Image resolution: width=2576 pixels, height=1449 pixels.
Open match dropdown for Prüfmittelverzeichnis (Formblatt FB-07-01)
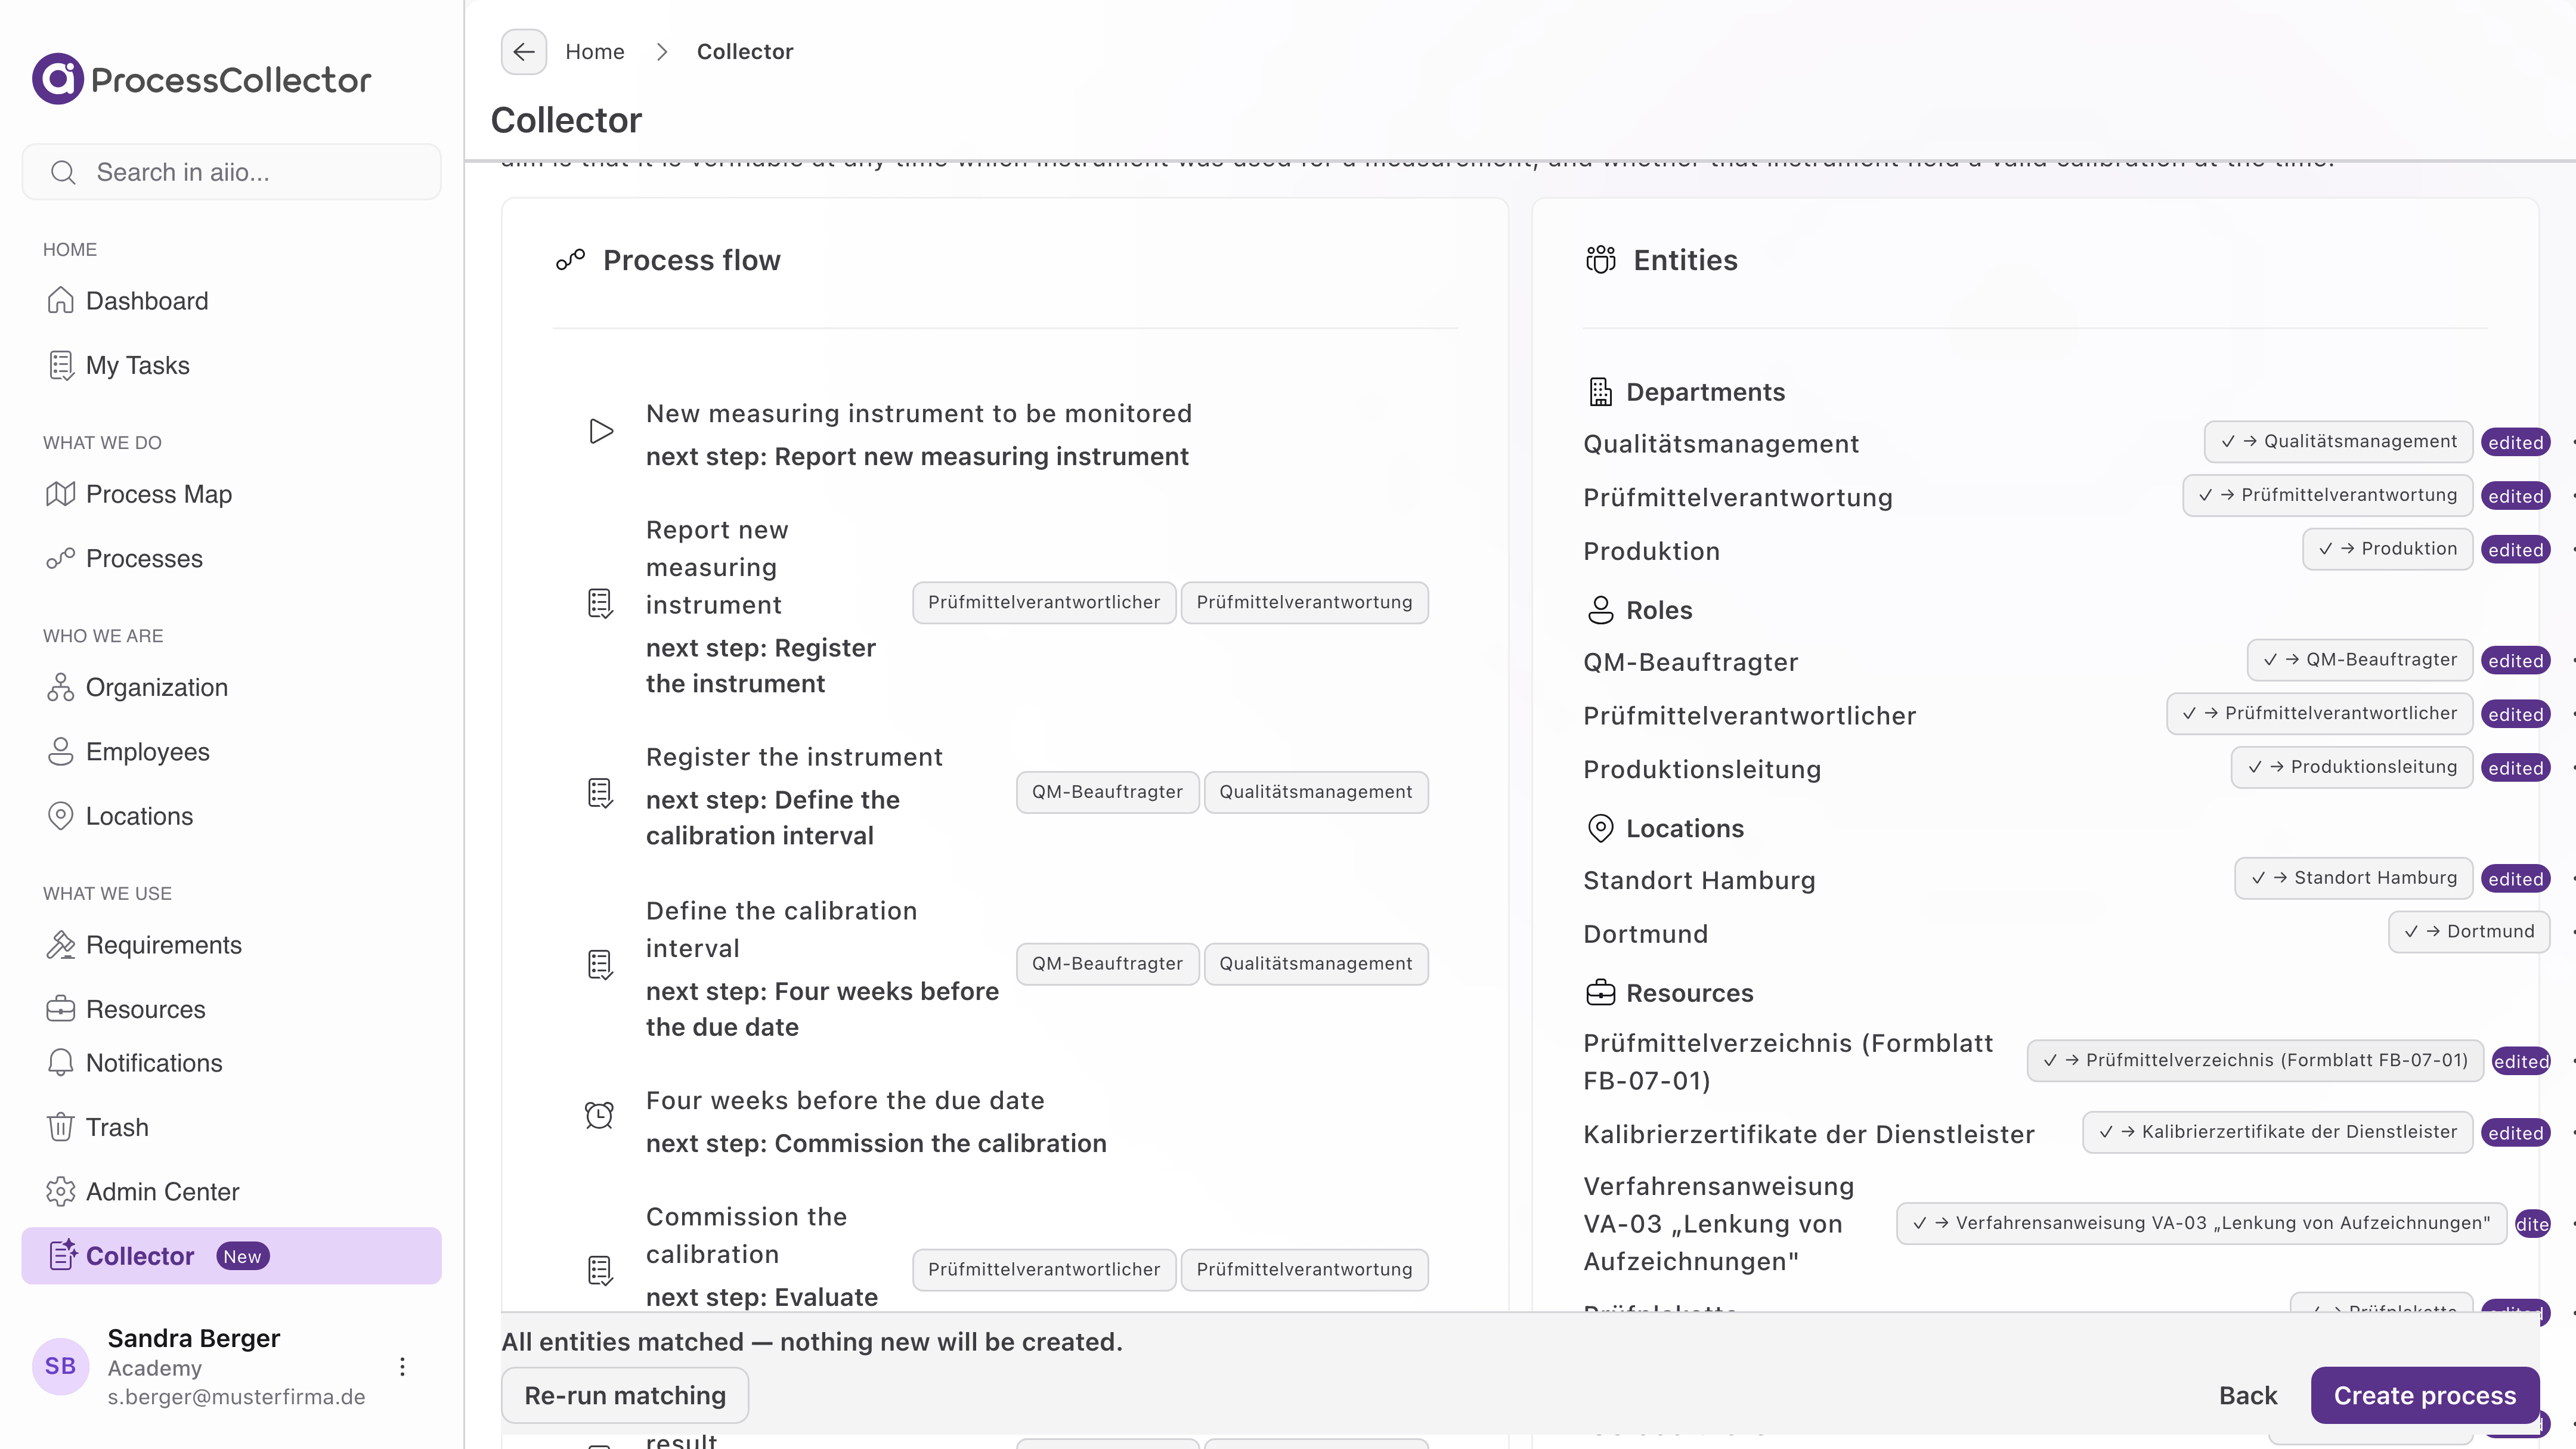[2255, 1061]
